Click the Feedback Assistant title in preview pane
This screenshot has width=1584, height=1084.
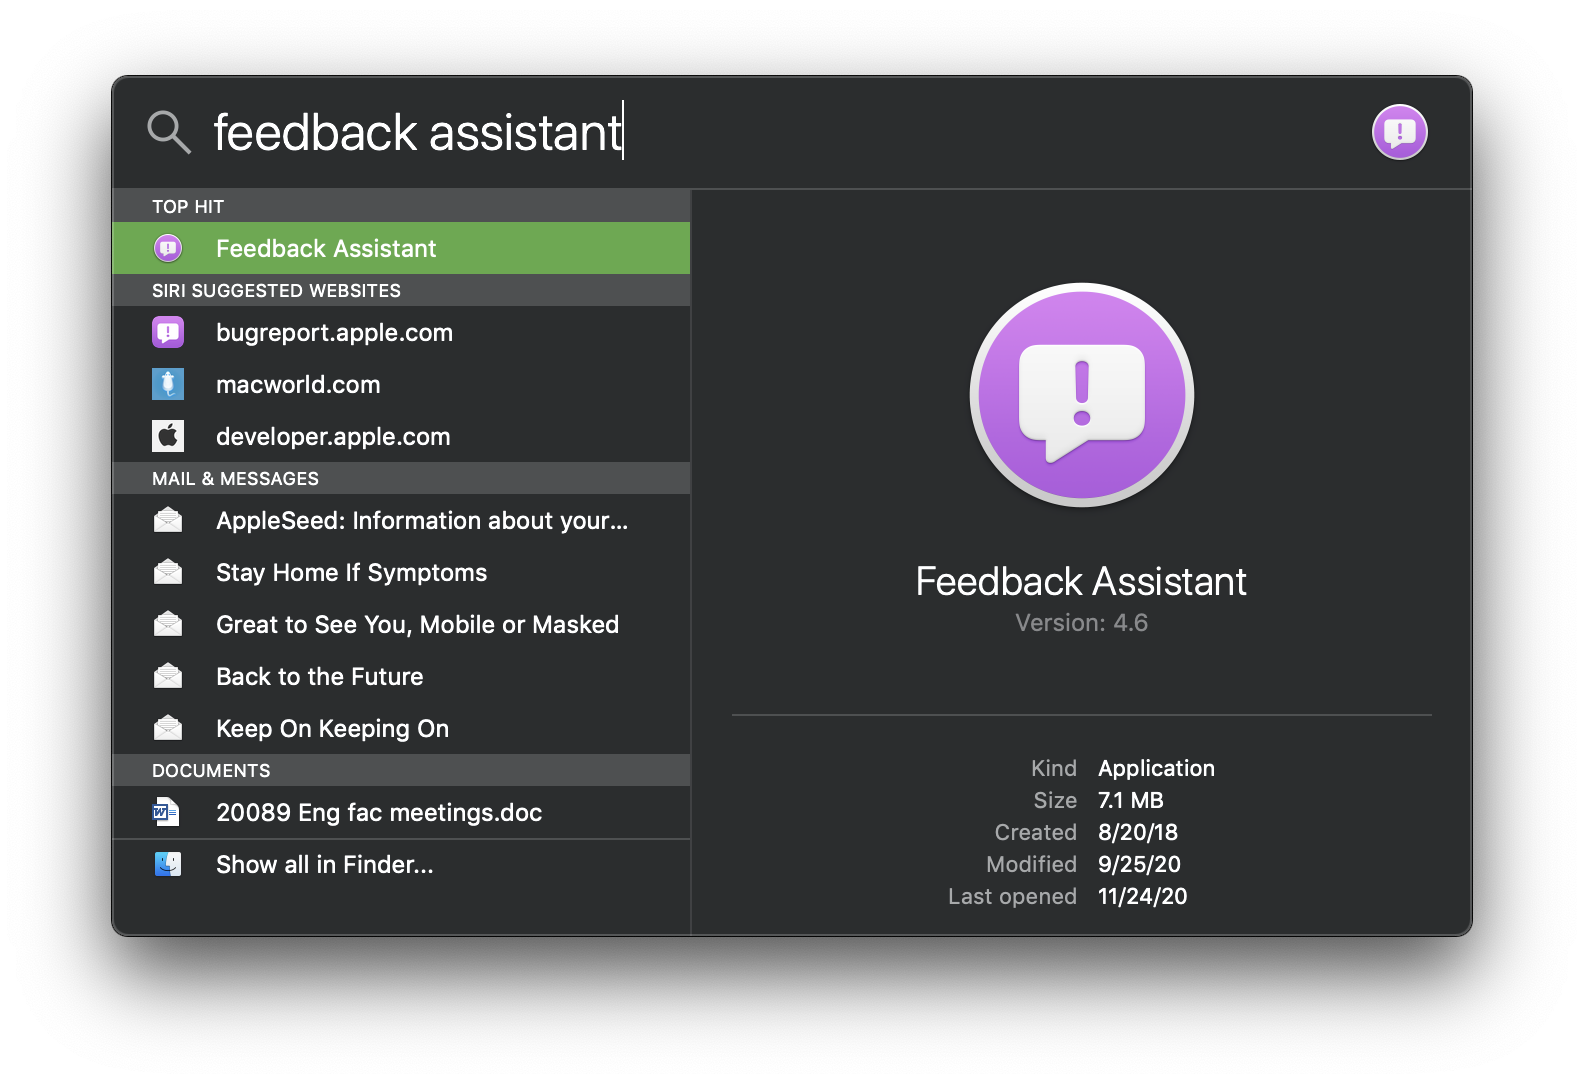point(1081,581)
